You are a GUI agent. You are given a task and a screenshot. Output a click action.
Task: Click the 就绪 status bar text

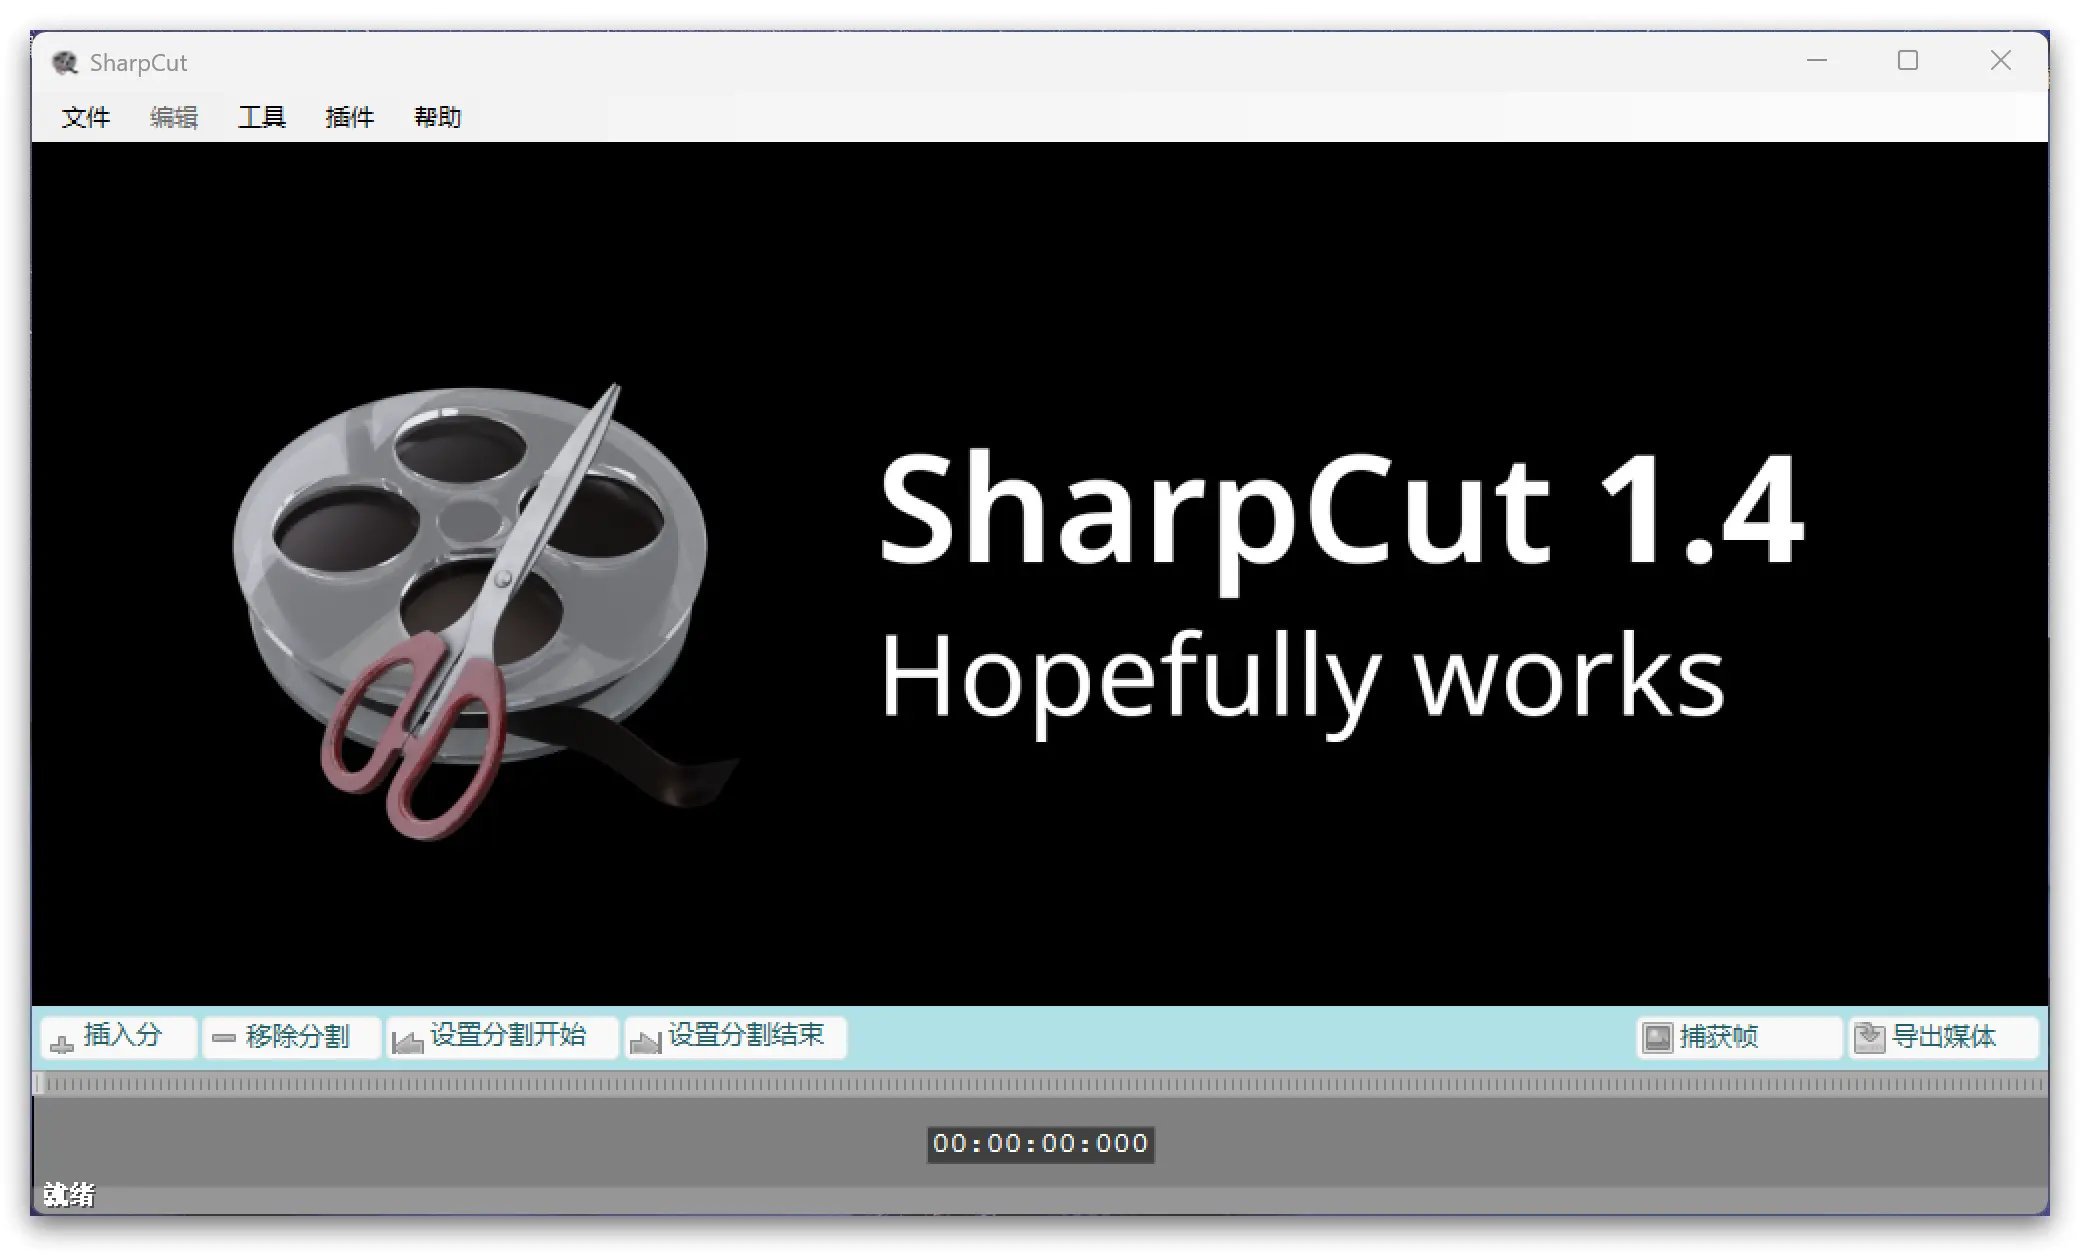(x=69, y=1194)
